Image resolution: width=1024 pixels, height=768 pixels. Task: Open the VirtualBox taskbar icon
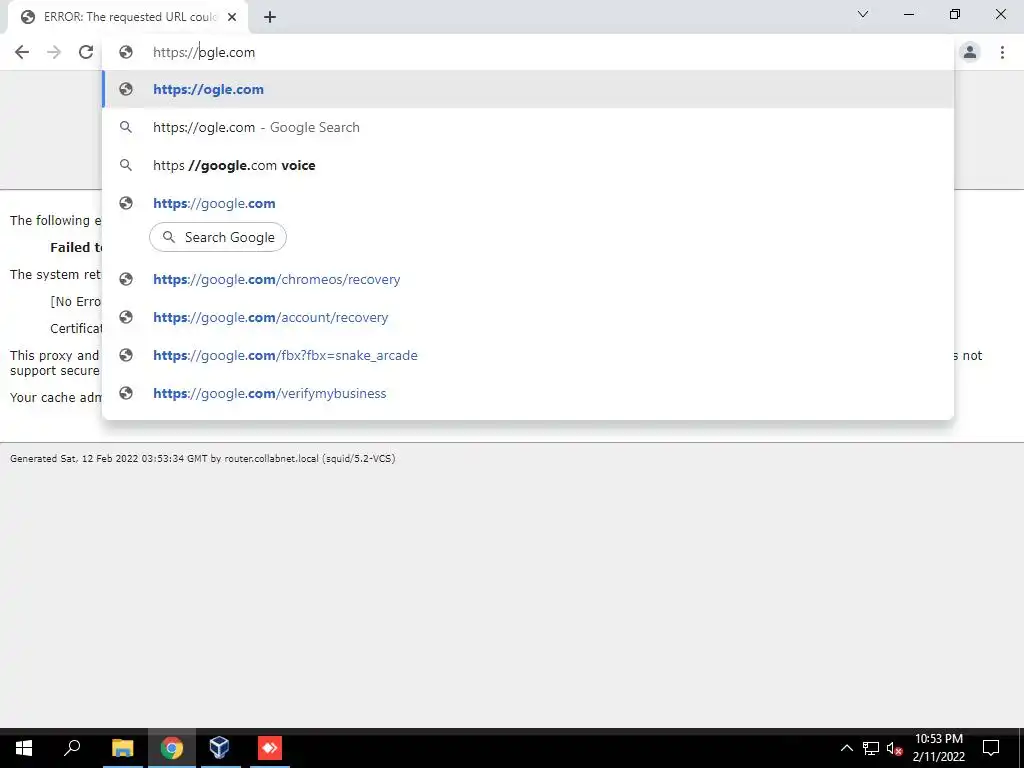coord(219,748)
